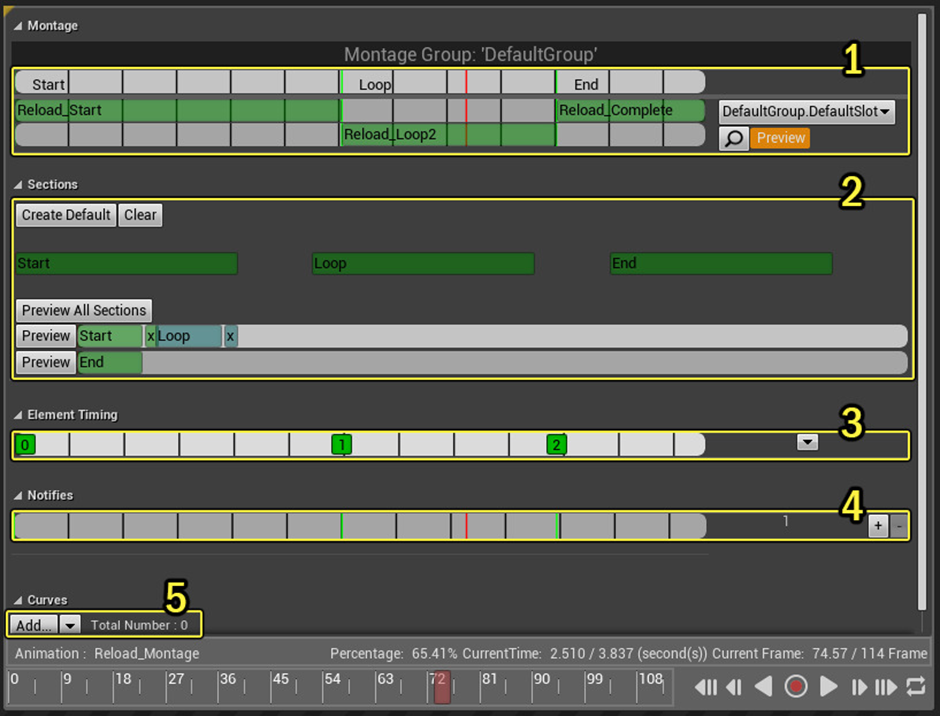Screen dimensions: 940x716
Task: Open the Element Timing options dropdown arrow
Action: [808, 442]
